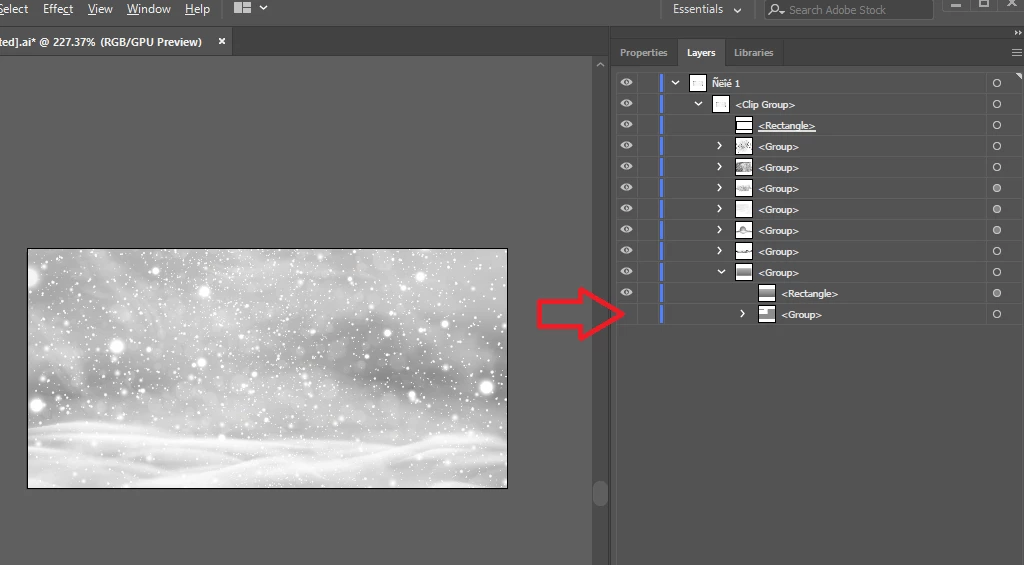
Task: Click the target circle of the nested hidden Group
Action: click(x=997, y=314)
